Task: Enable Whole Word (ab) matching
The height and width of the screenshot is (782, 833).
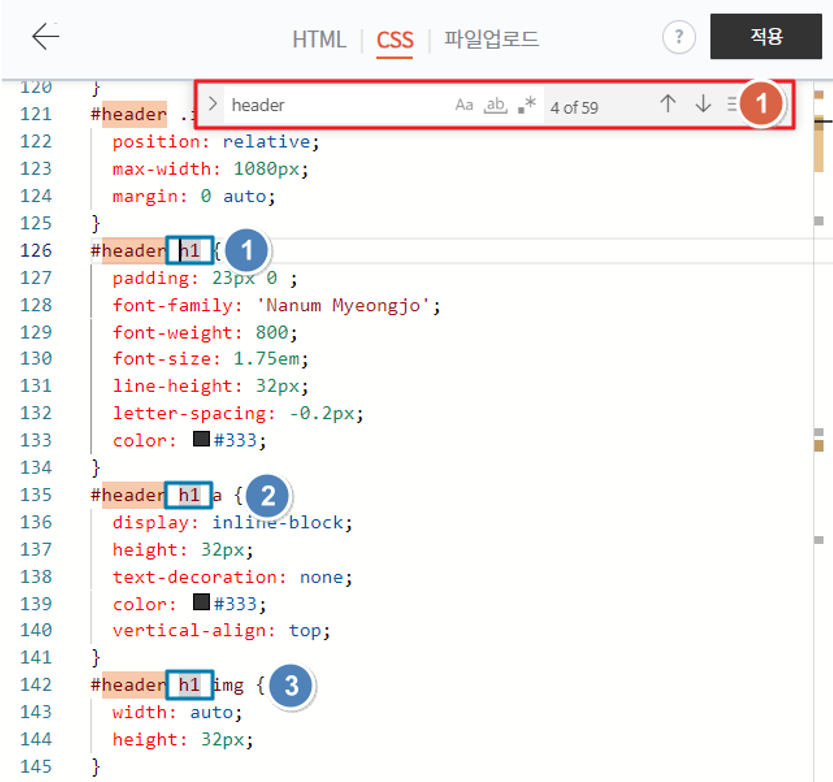Action: click(494, 103)
